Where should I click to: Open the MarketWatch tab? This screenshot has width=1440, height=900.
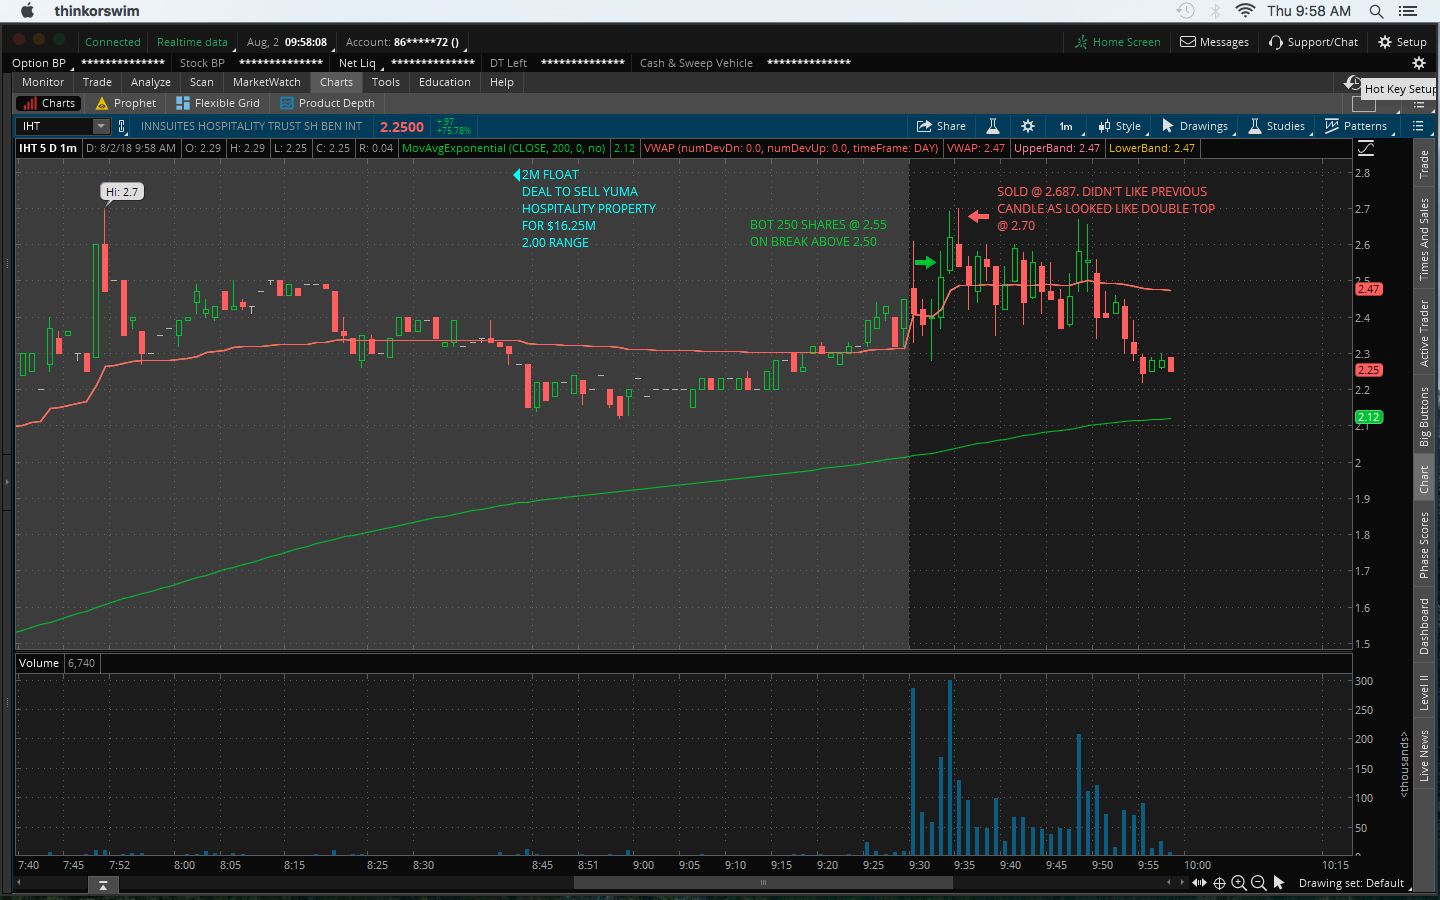[266, 82]
